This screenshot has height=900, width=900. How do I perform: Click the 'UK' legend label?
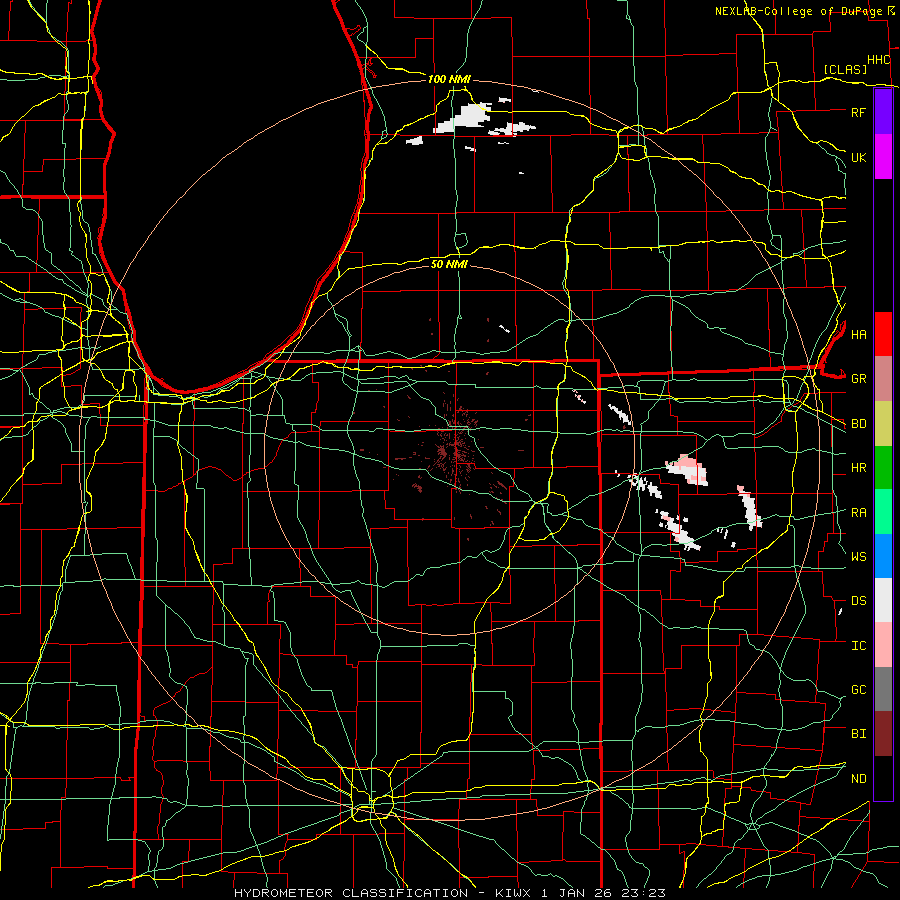click(x=858, y=157)
